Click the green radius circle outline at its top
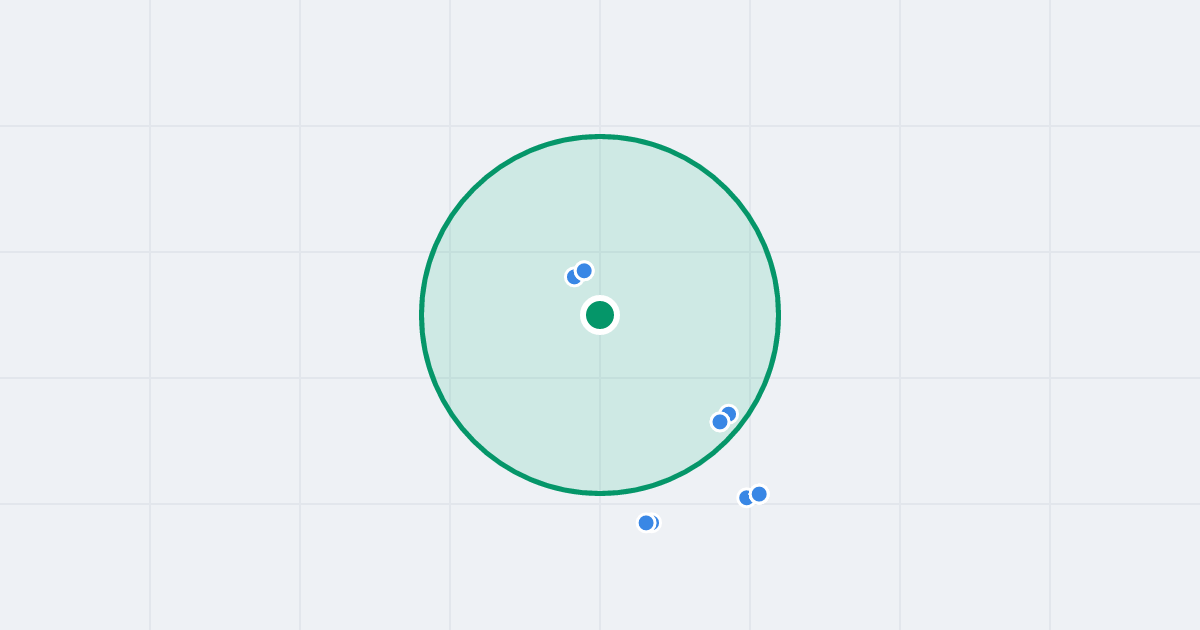This screenshot has width=1200, height=630. pos(600,136)
